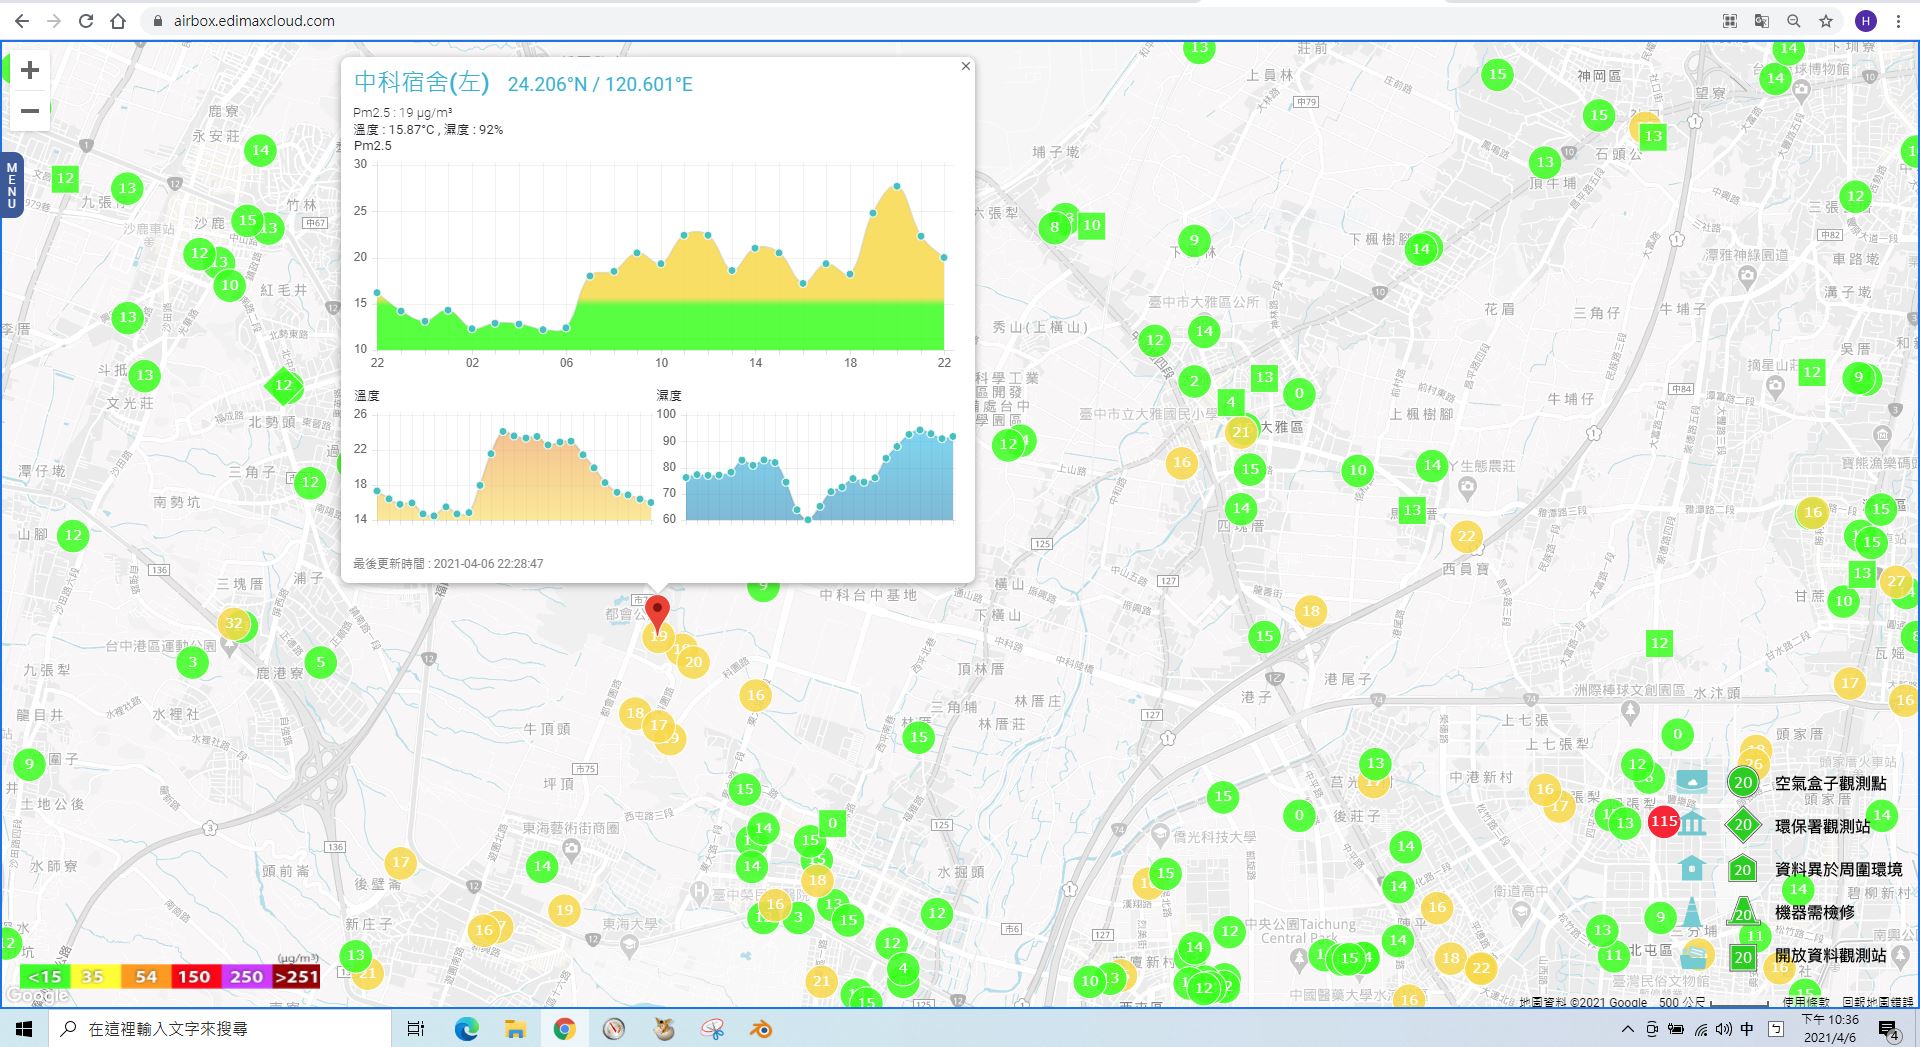This screenshot has width=1920, height=1047.
Task: Open the Google Translate page icon
Action: tap(1762, 21)
